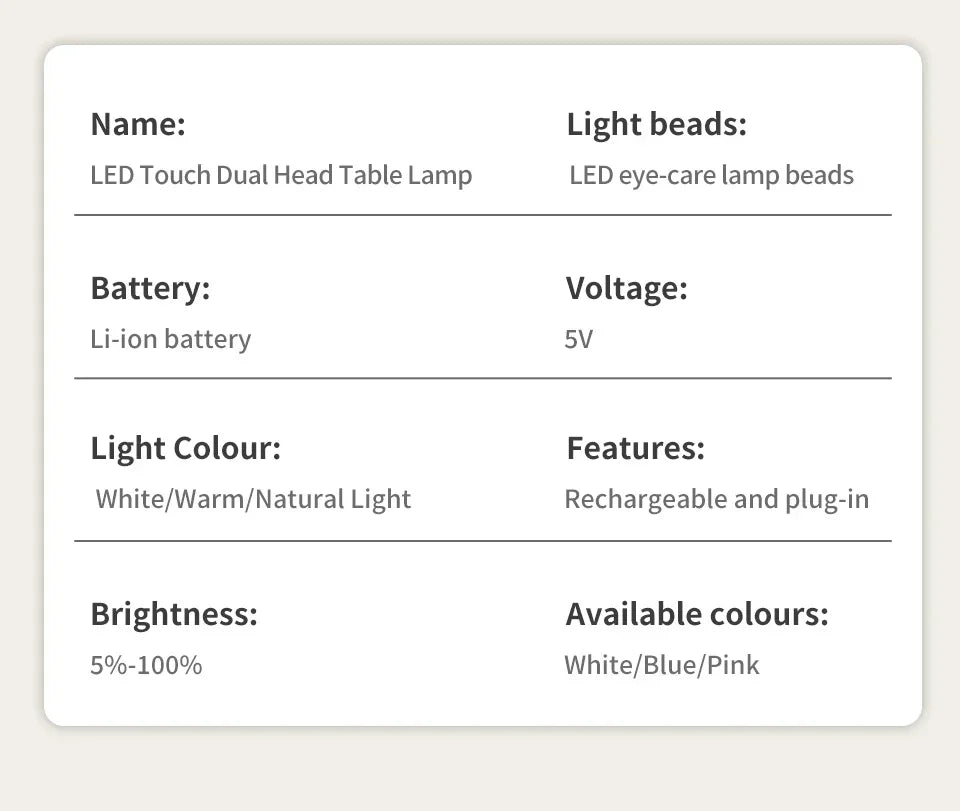Select the "White/Blue/Pink" colours value
The image size is (960, 811).
661,665
